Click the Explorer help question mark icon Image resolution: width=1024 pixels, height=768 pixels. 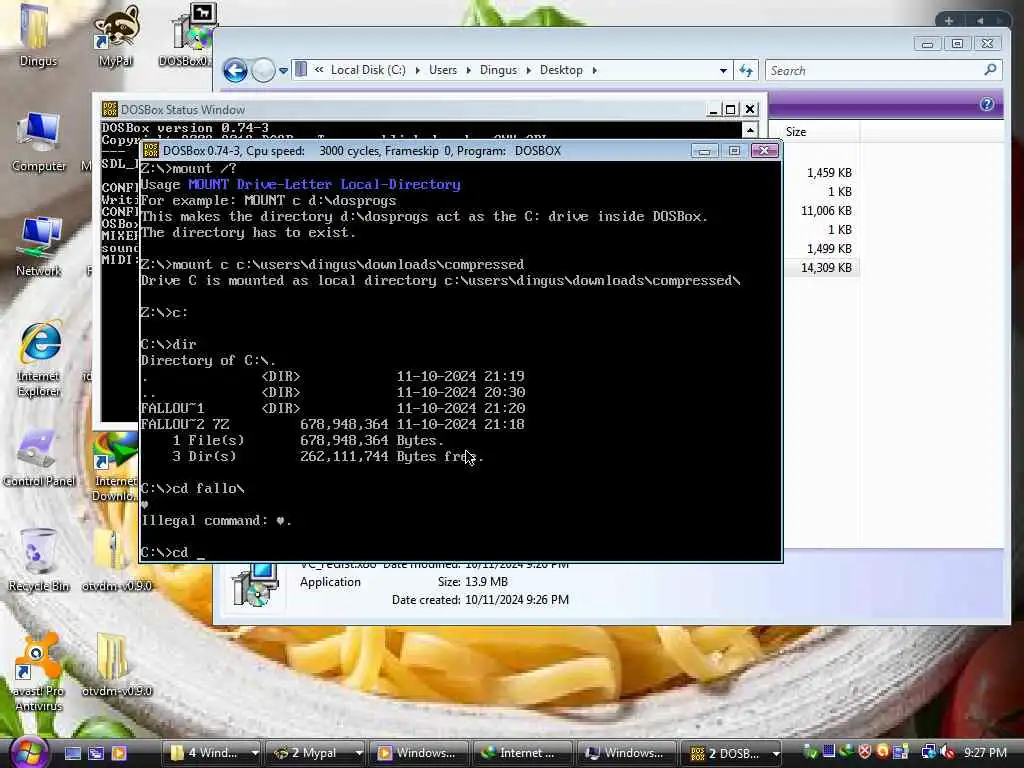pos(987,104)
